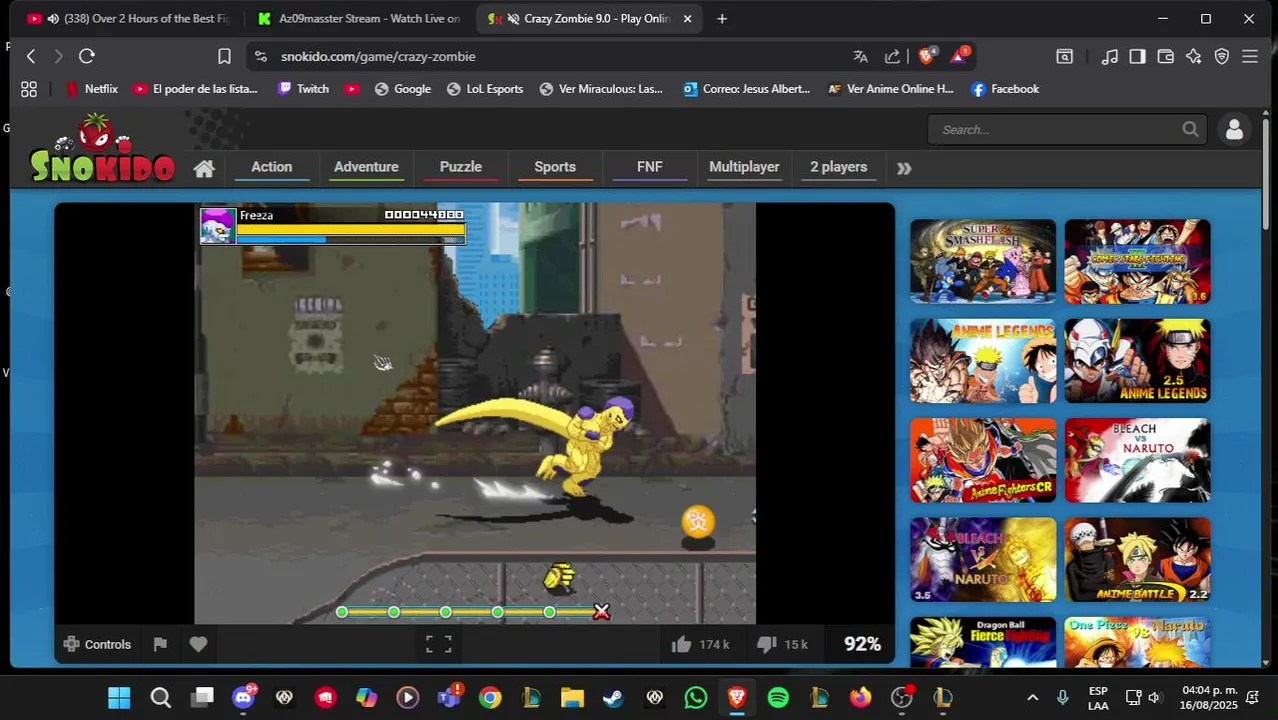This screenshot has width=1278, height=720.
Task: Show hidden system tray icons
Action: 1033,697
